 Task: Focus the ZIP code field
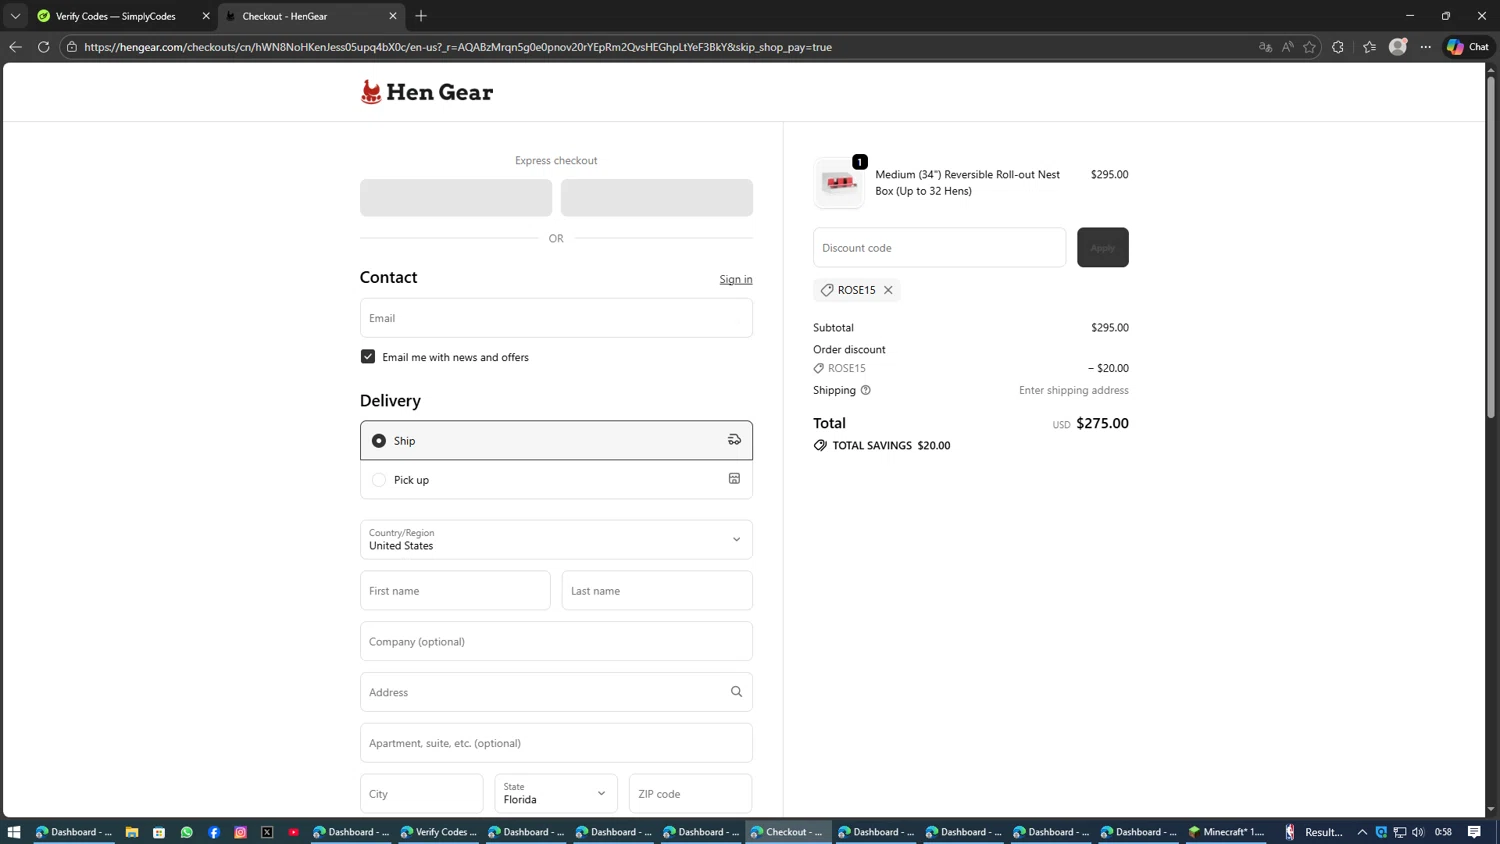pos(690,794)
